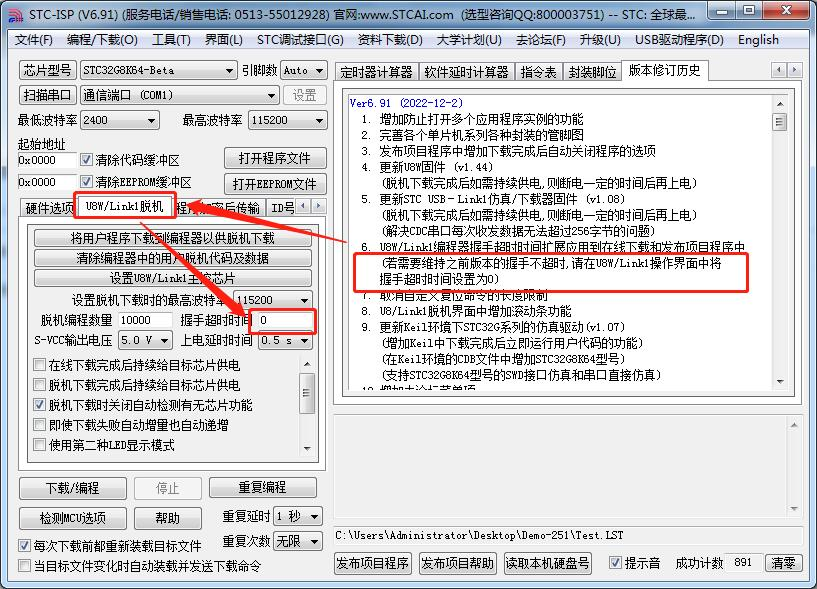Enable 脱机下载完成后持续给目标芯片供电
This screenshot has width=817, height=589.
pyautogui.click(x=39, y=385)
